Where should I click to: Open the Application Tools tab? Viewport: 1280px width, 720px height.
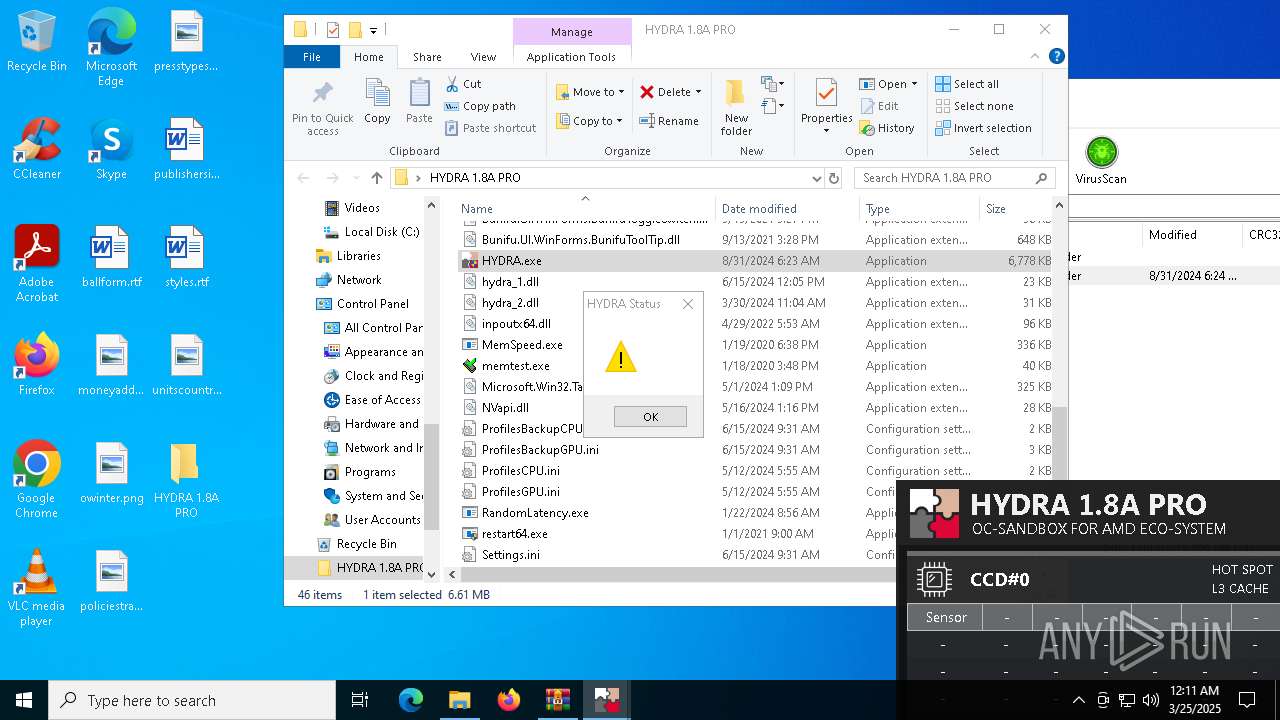571,57
